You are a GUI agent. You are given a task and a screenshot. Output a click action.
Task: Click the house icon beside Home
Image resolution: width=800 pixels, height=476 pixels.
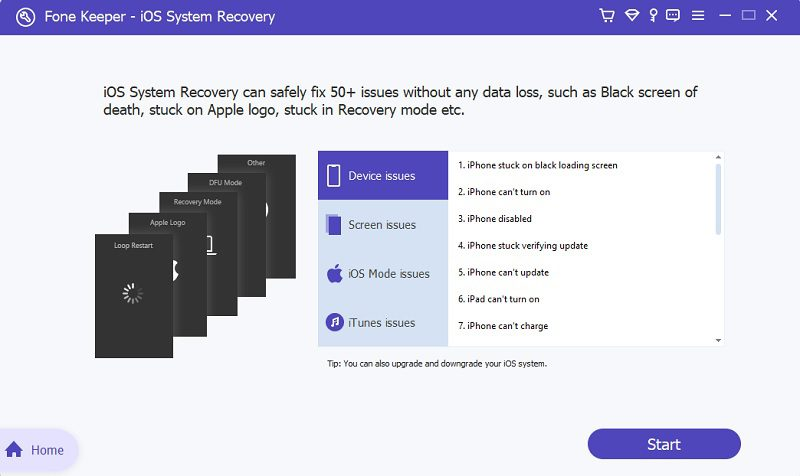point(15,450)
